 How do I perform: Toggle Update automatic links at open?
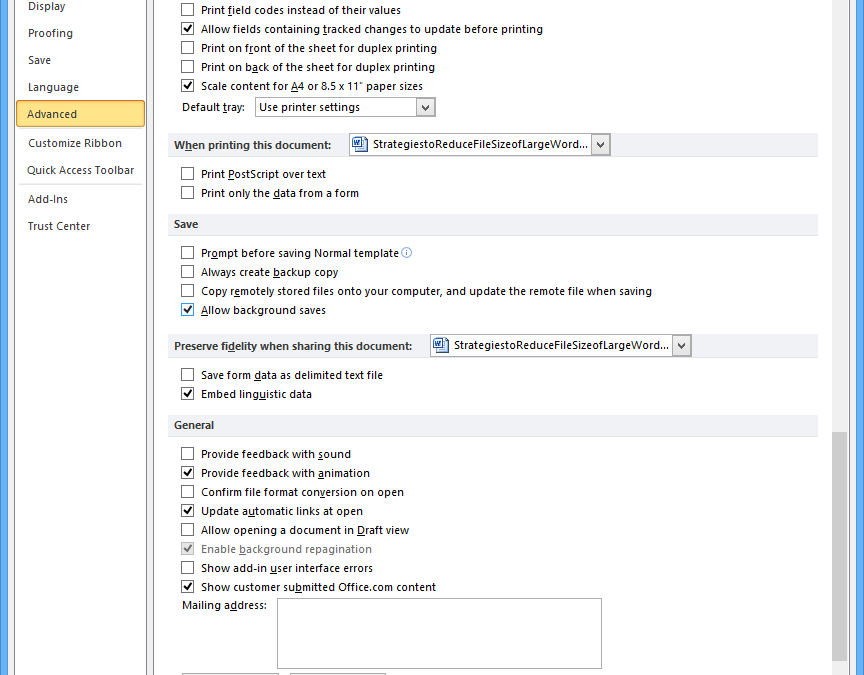pyautogui.click(x=188, y=511)
